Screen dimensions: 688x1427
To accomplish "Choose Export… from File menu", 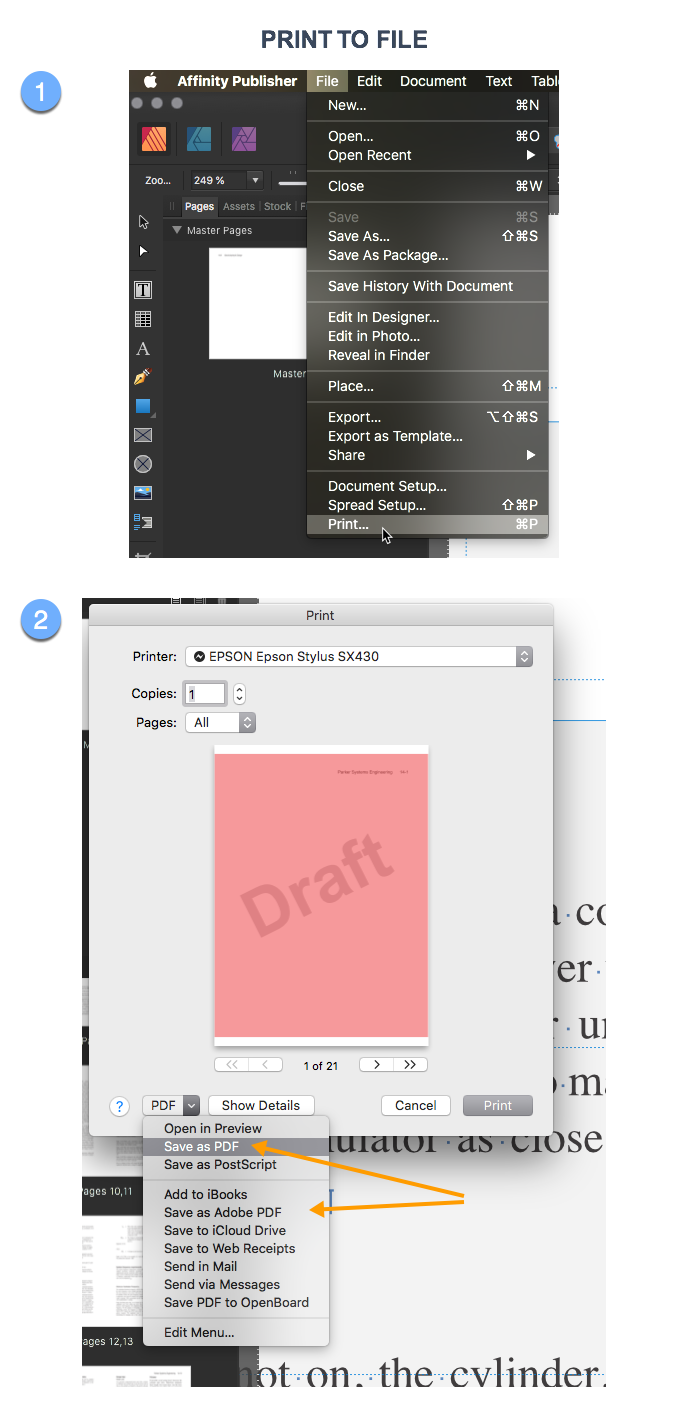I will point(428,417).
